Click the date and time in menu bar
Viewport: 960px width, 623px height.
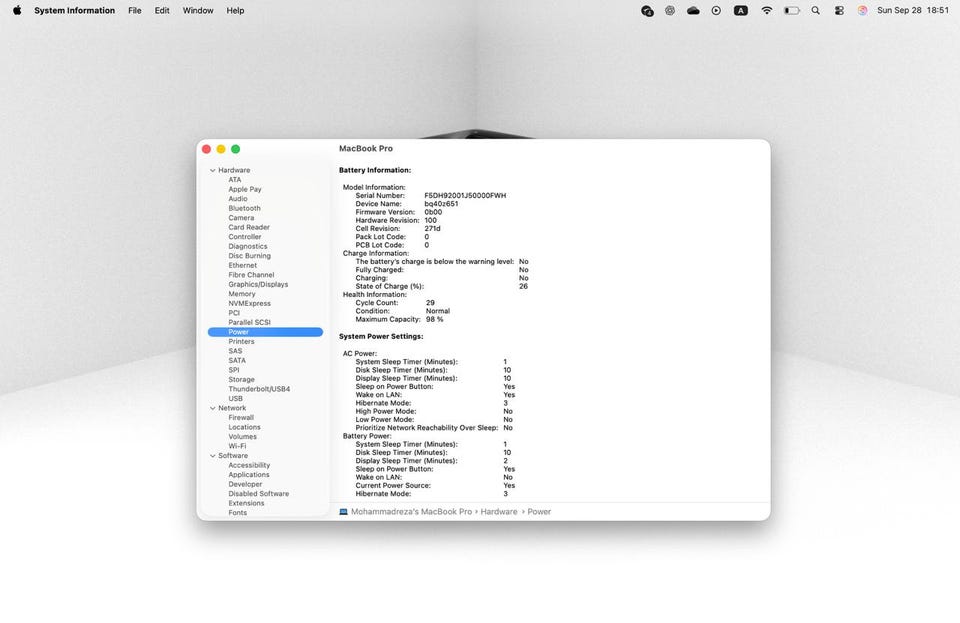(x=913, y=10)
